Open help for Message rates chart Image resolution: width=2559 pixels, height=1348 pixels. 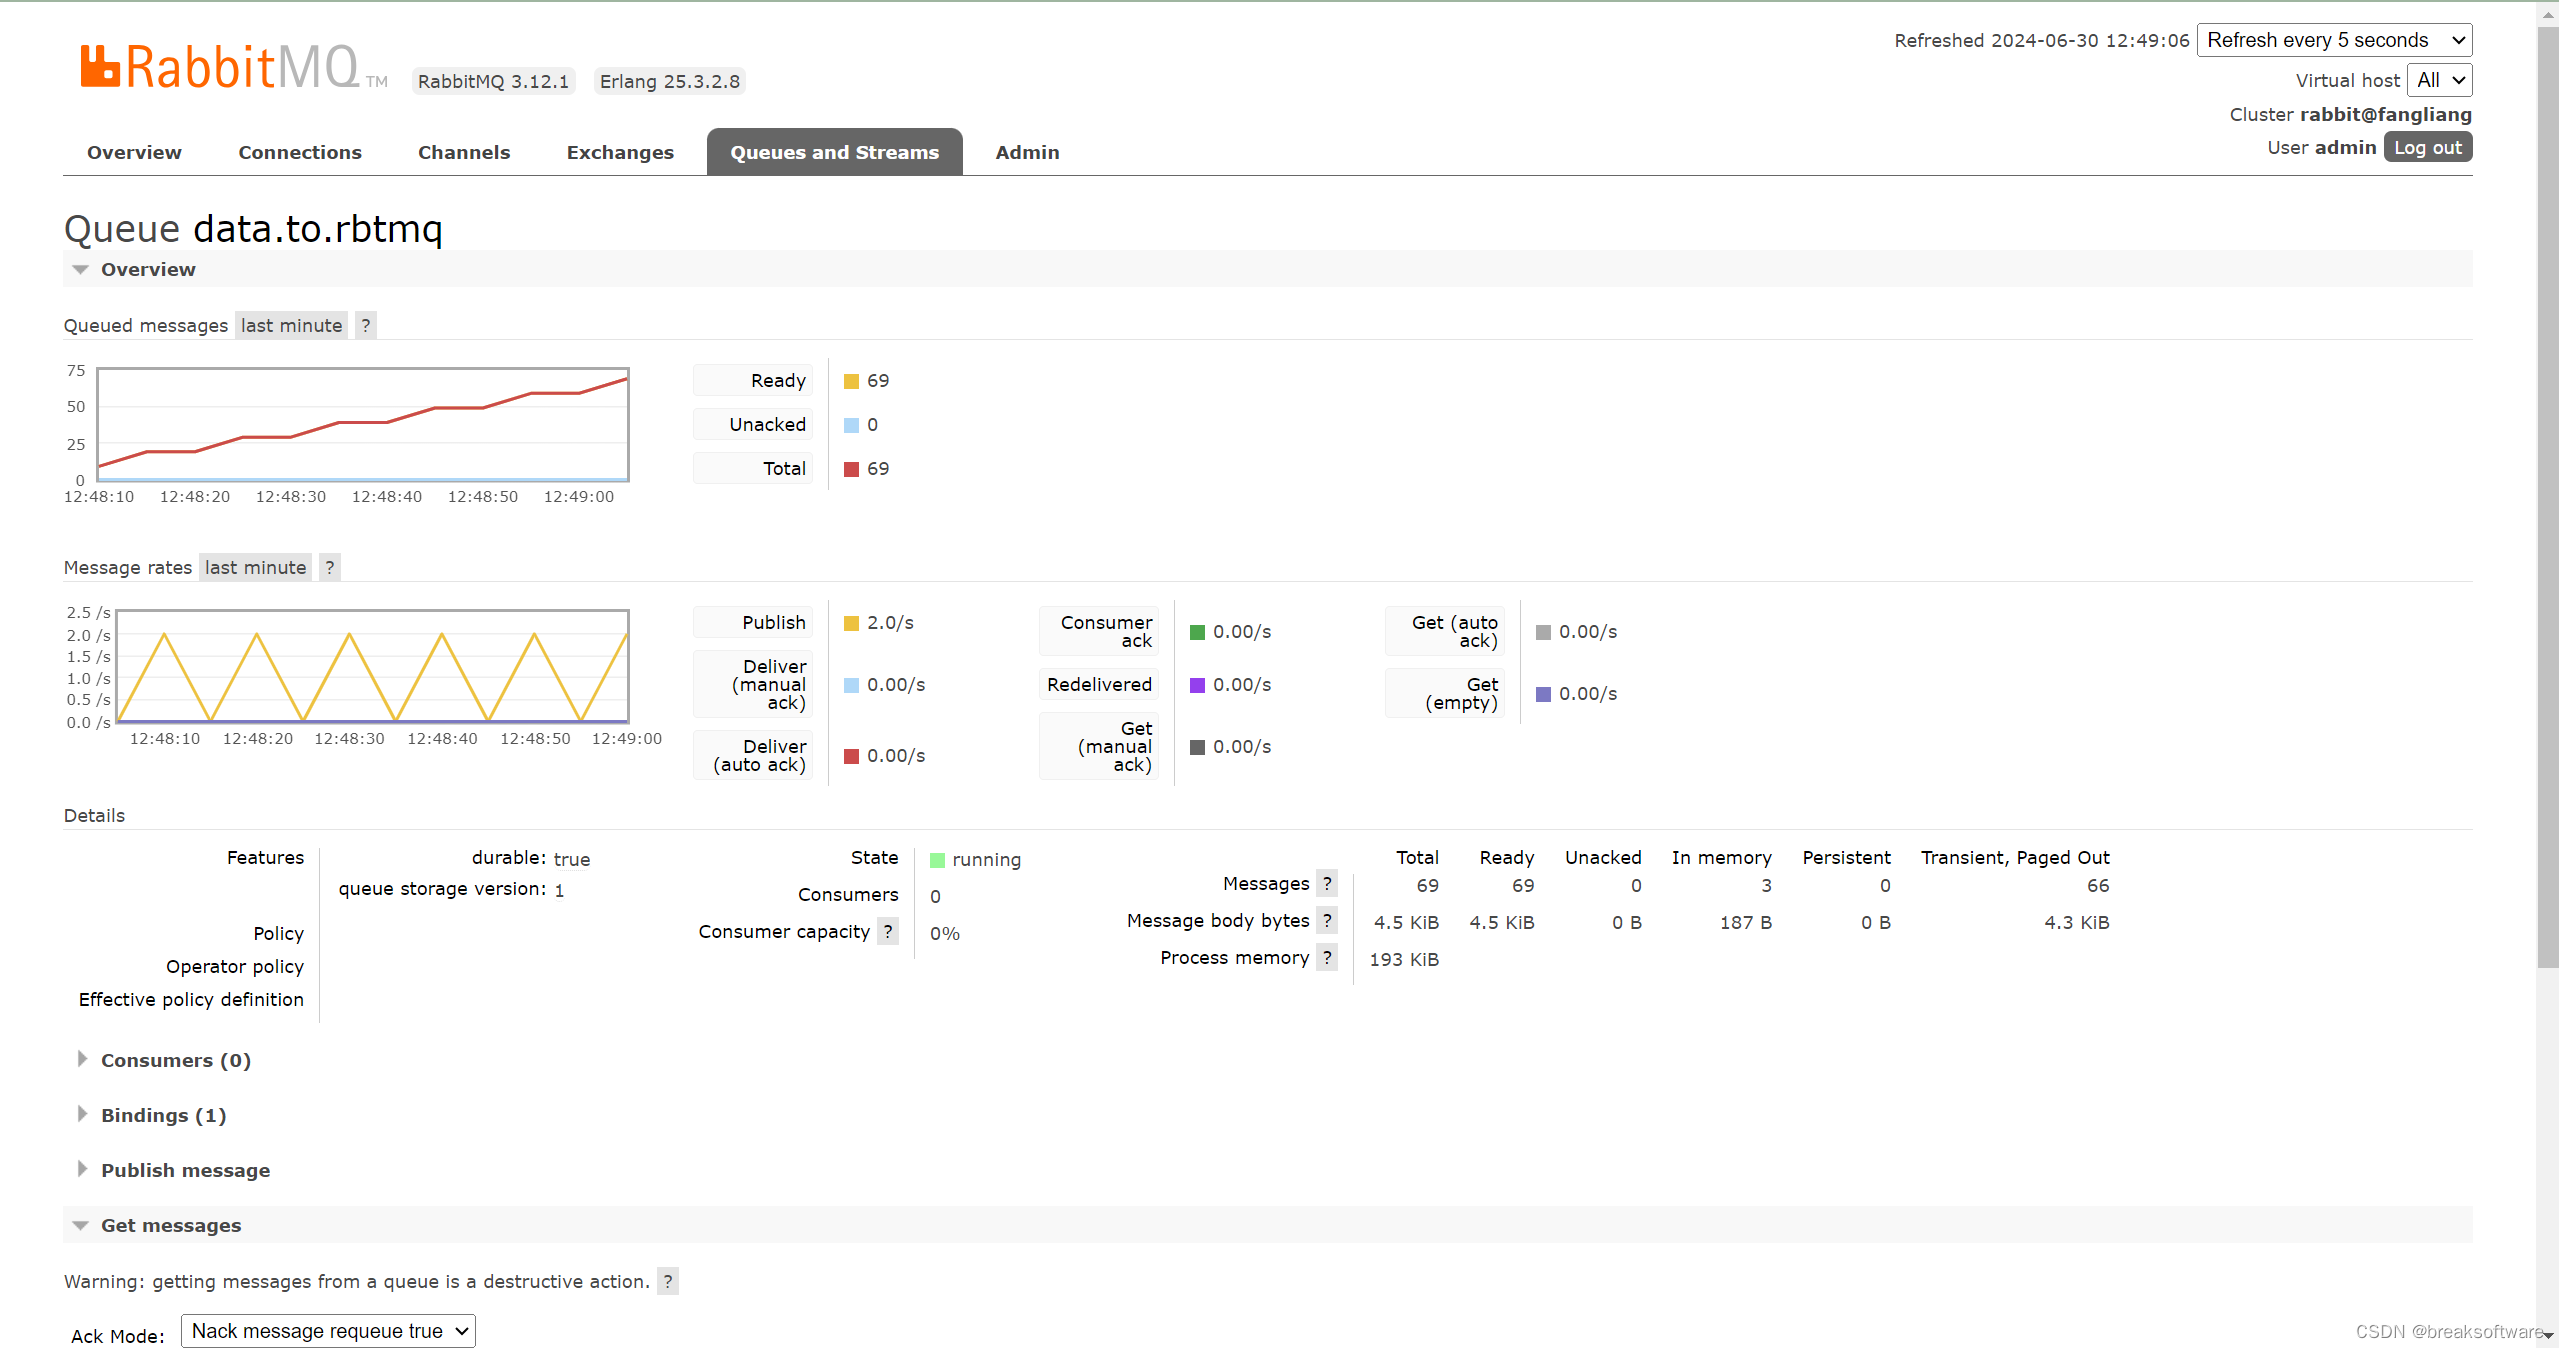(330, 567)
